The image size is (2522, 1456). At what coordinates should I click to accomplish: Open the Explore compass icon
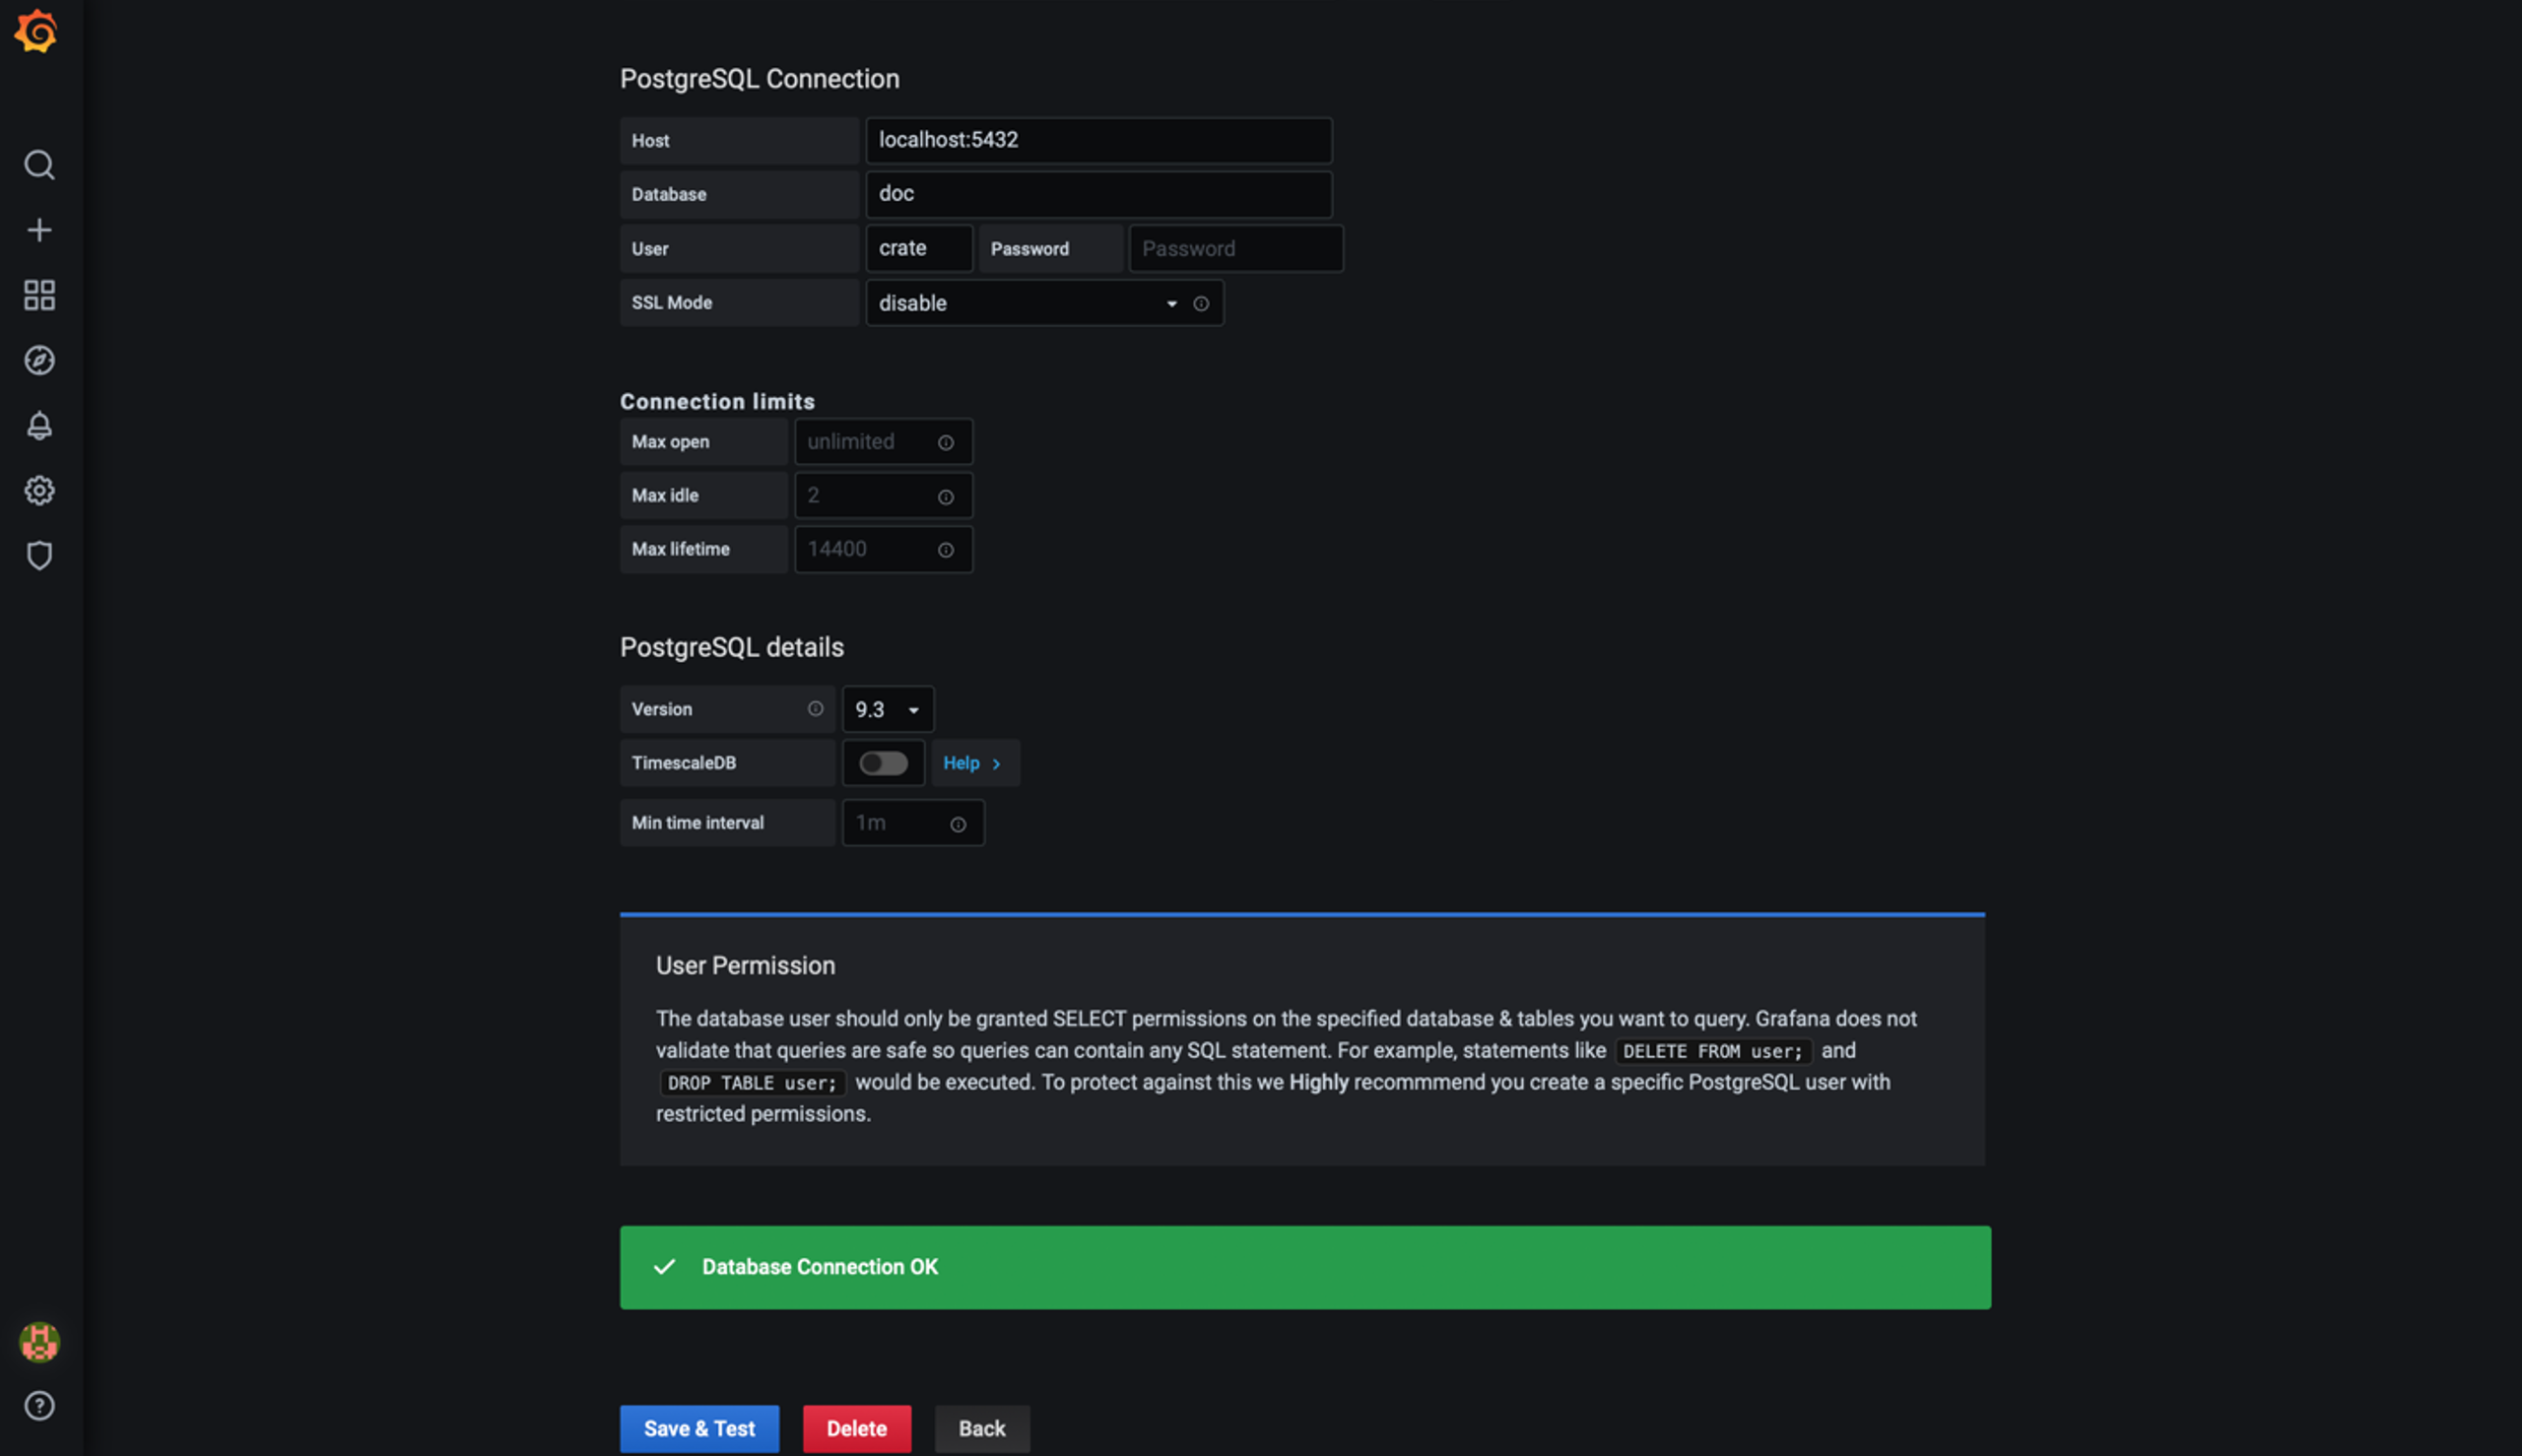(x=39, y=360)
